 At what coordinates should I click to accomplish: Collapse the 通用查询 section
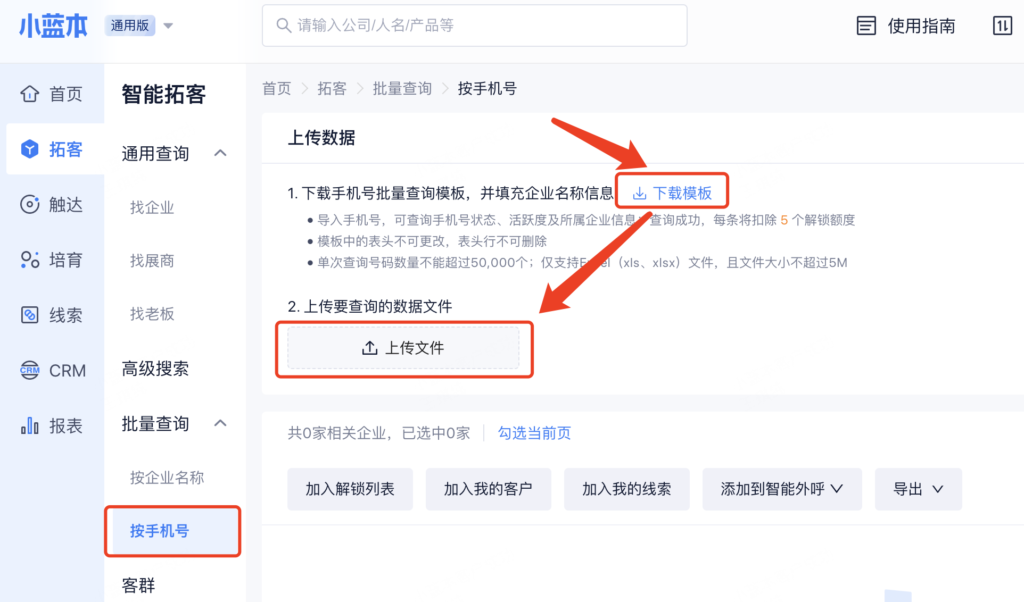point(221,153)
